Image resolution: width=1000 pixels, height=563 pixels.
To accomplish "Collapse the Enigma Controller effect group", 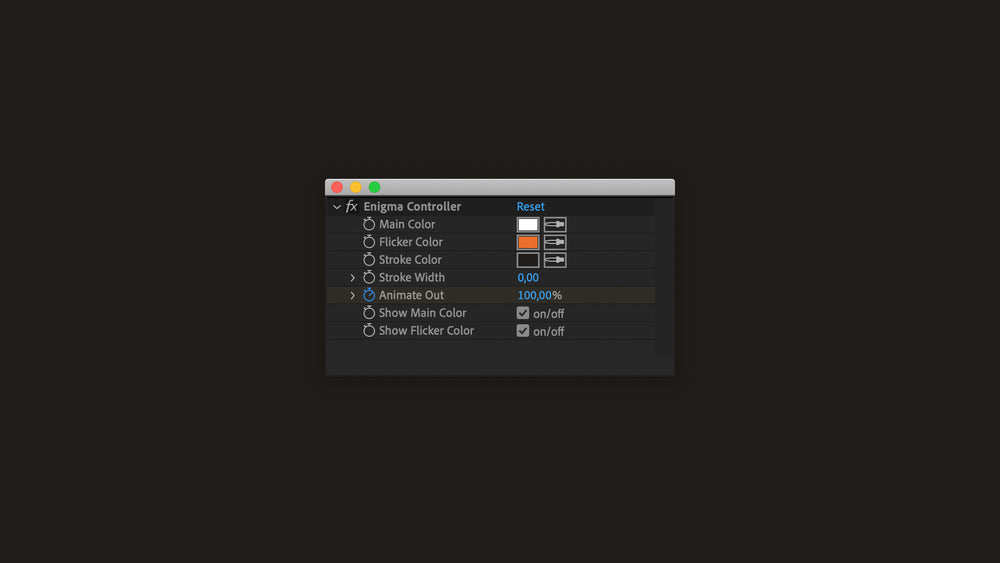I will pyautogui.click(x=337, y=207).
